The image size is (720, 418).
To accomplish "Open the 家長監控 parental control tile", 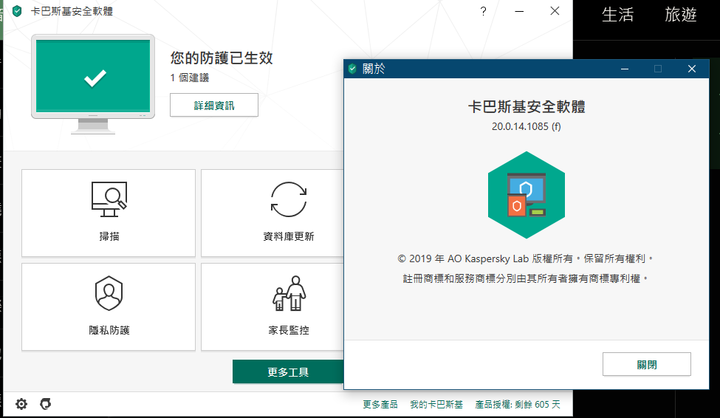I will (272, 307).
